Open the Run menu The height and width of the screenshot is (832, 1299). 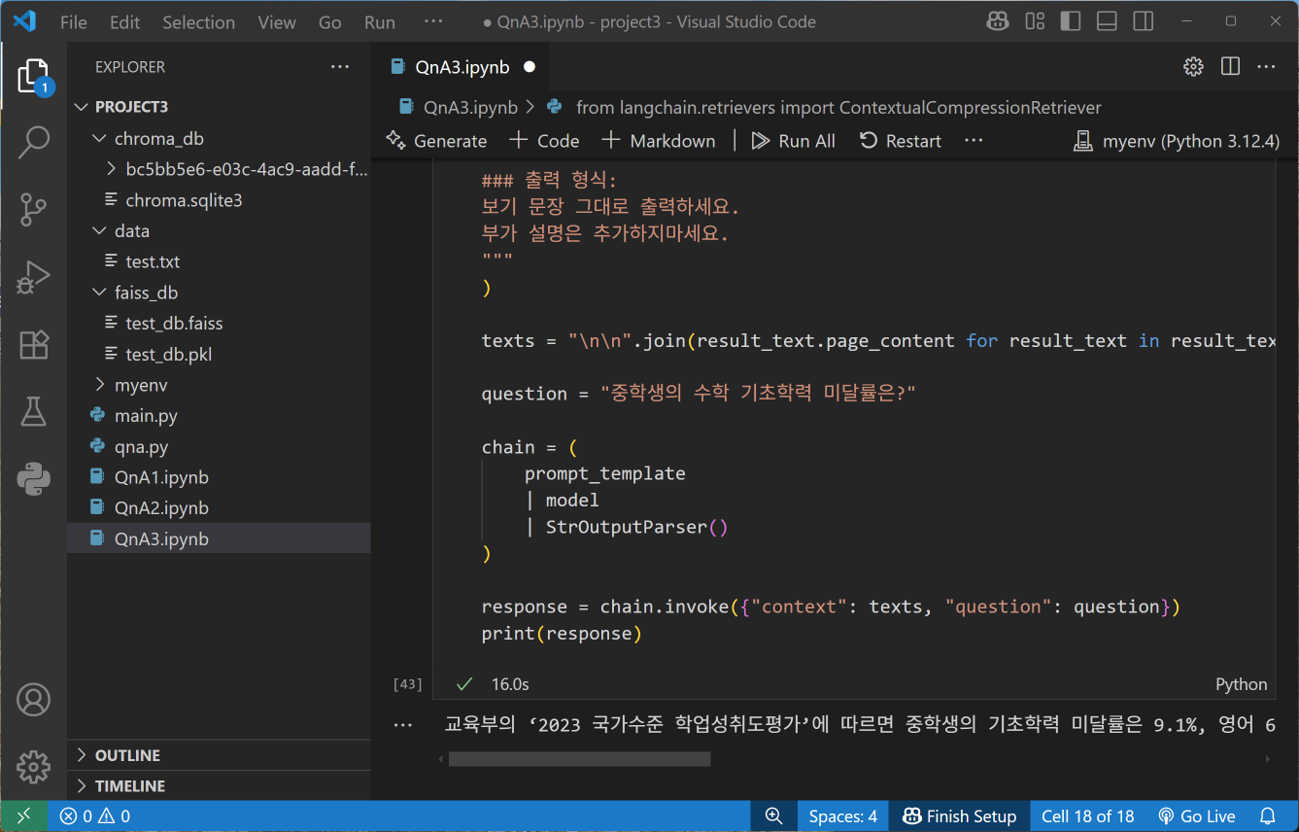(x=379, y=22)
